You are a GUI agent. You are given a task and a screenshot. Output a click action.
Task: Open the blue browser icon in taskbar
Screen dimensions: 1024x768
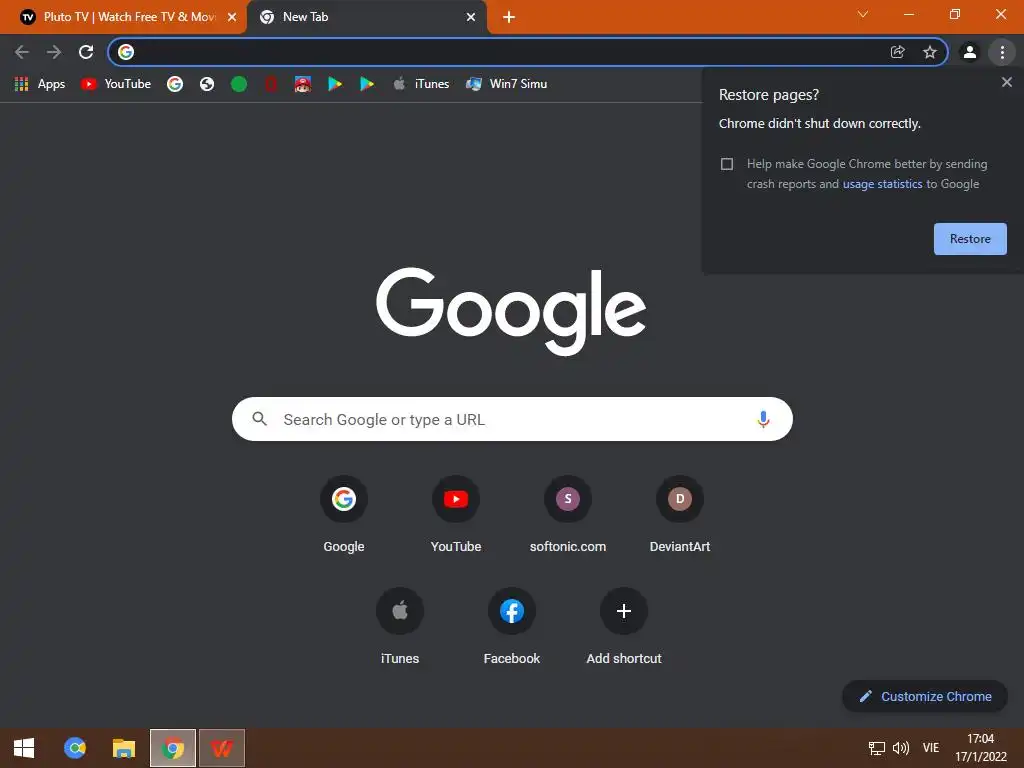75,748
